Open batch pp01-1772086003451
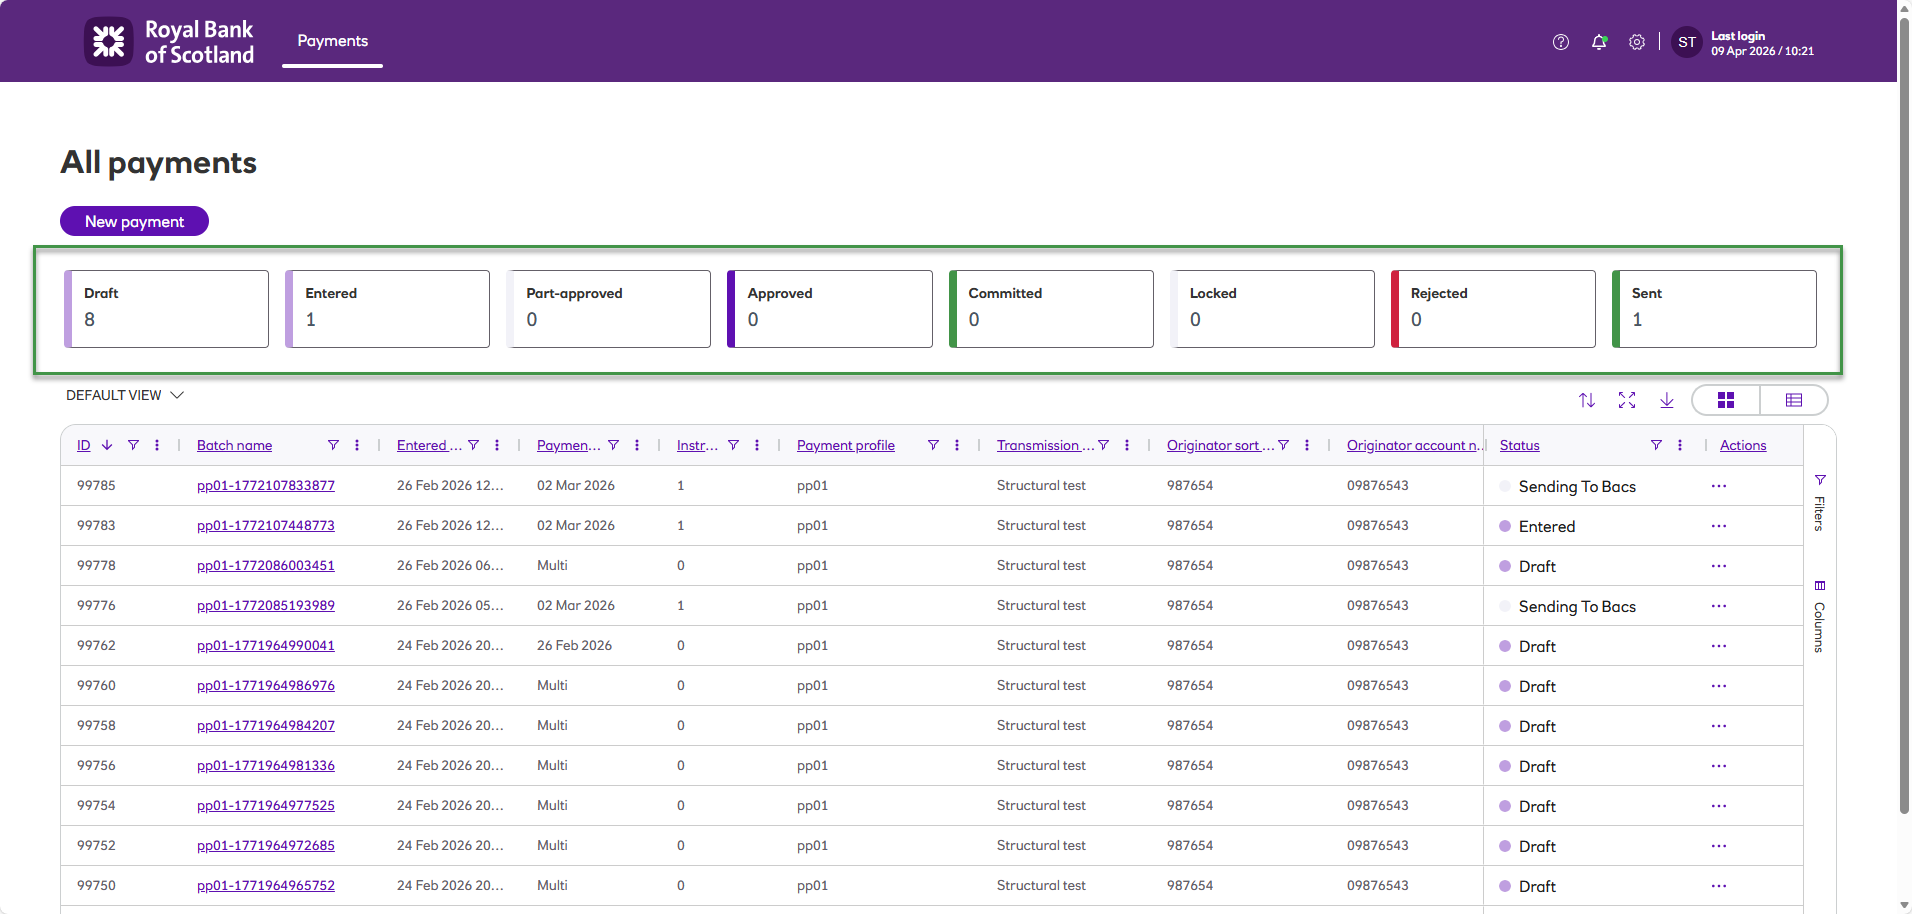The image size is (1912, 914). pos(266,566)
